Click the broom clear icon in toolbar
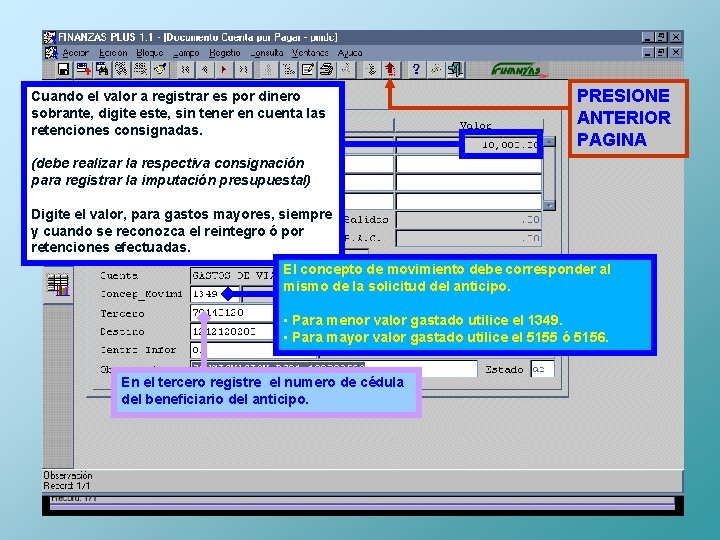This screenshot has height=540, width=720. click(x=160, y=69)
